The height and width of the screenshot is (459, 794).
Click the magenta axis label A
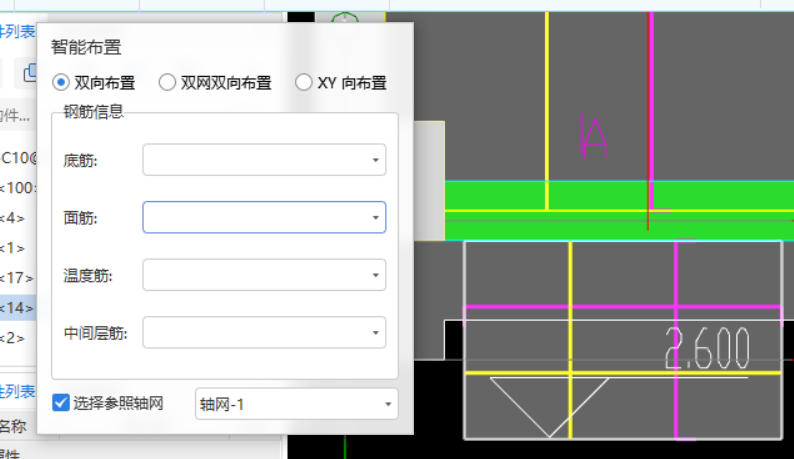[x=594, y=139]
